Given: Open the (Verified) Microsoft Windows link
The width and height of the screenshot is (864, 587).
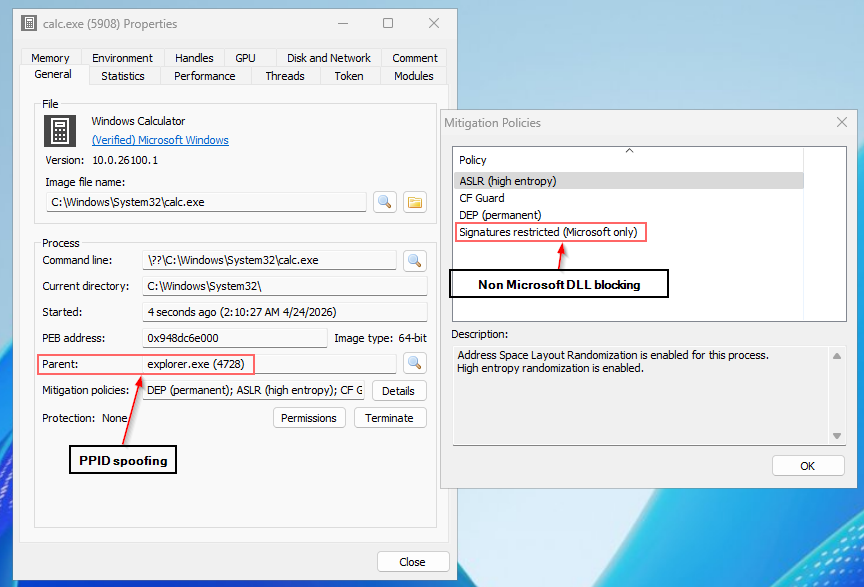Looking at the screenshot, I should pos(160,140).
